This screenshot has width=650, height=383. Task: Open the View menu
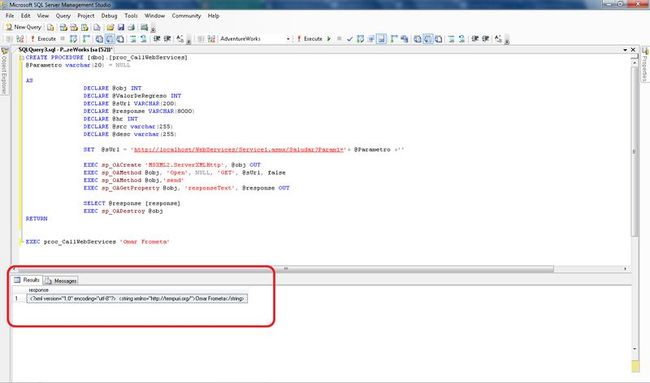coord(43,16)
